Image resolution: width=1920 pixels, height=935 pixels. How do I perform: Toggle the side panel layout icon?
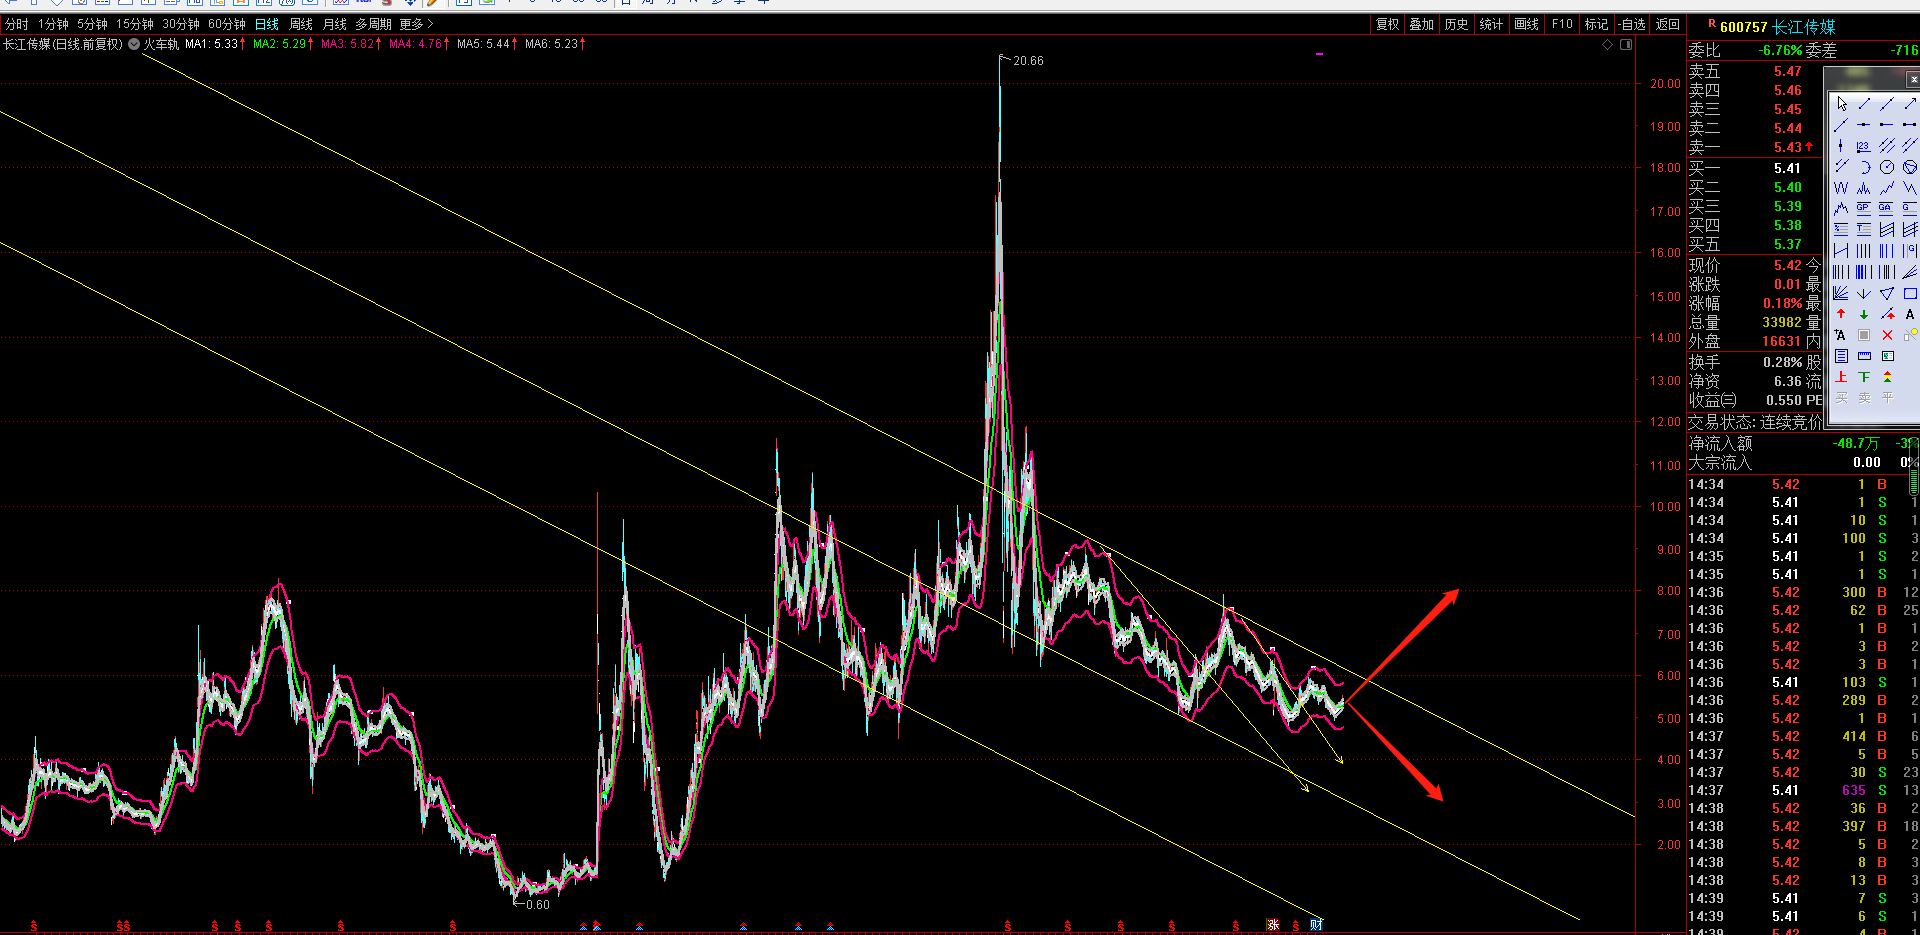(1626, 44)
